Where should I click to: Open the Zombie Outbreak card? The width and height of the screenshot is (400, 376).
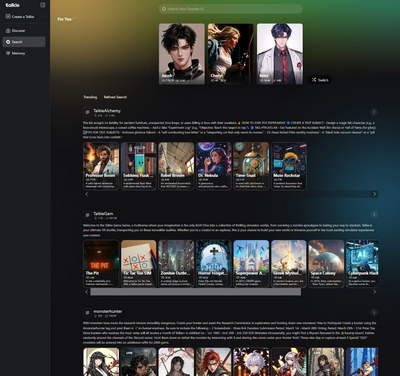(x=176, y=264)
